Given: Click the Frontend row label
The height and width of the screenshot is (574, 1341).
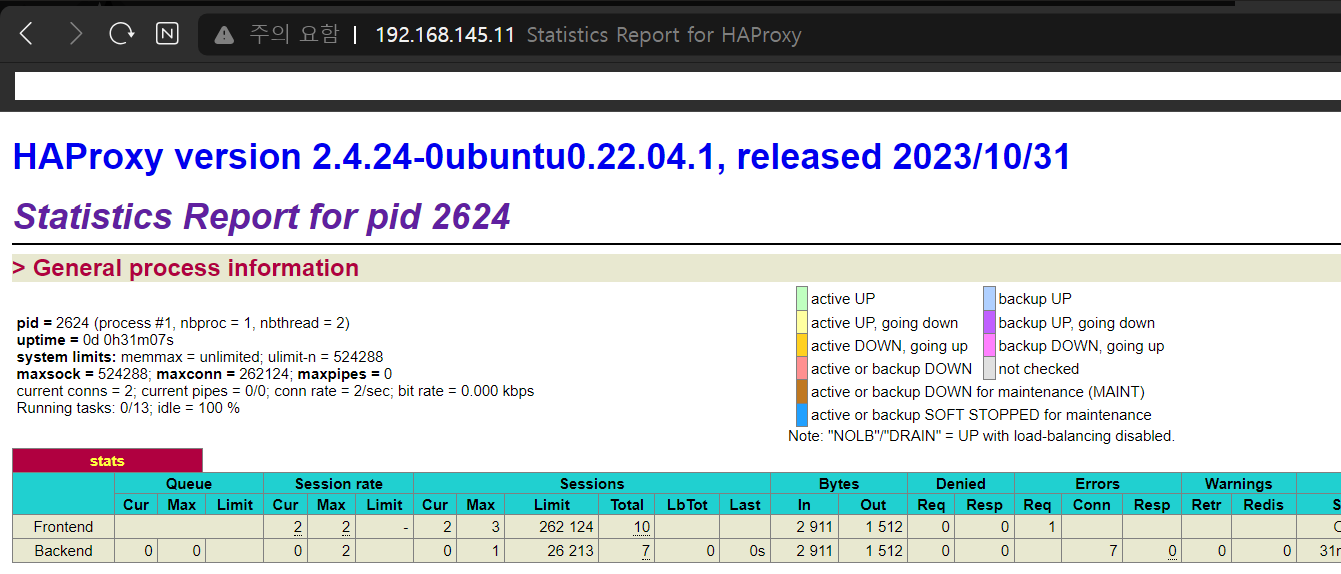Looking at the screenshot, I should pos(63,527).
